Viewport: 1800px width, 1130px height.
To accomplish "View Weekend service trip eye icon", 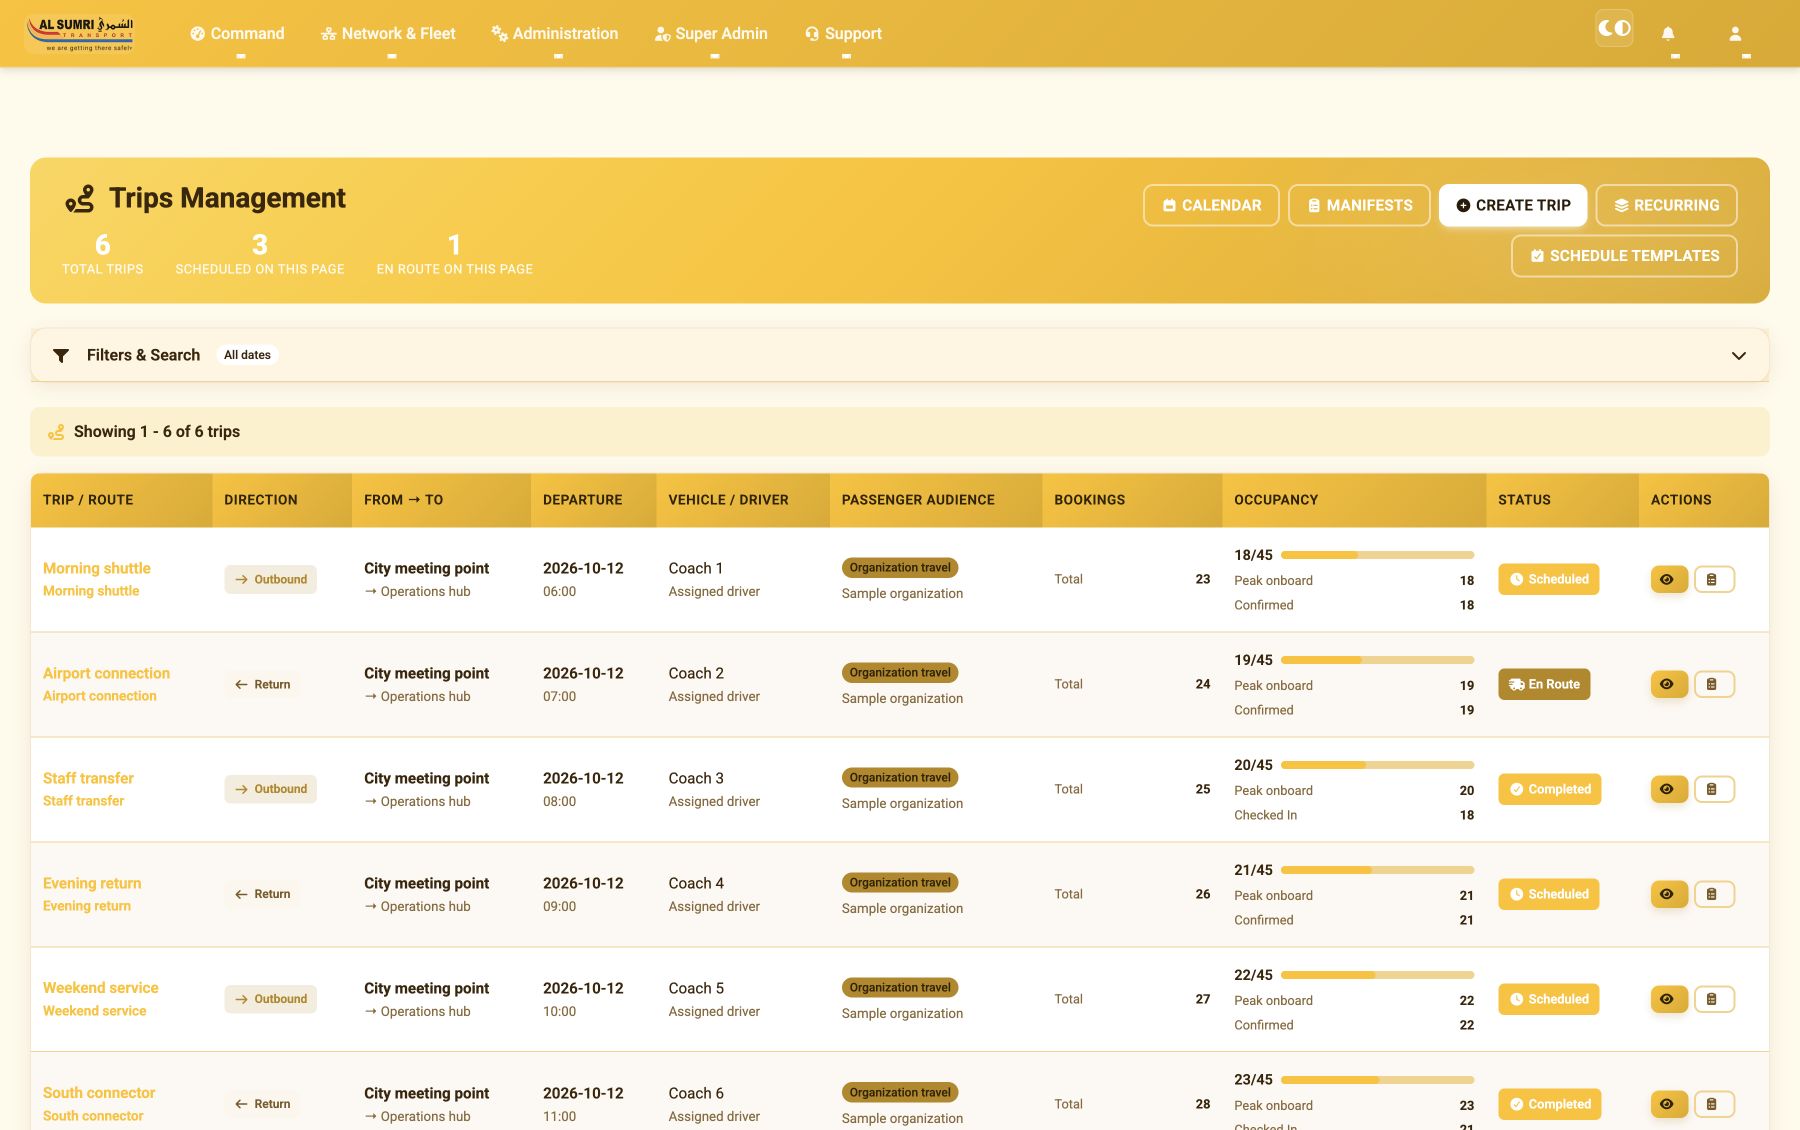I will 1669,999.
